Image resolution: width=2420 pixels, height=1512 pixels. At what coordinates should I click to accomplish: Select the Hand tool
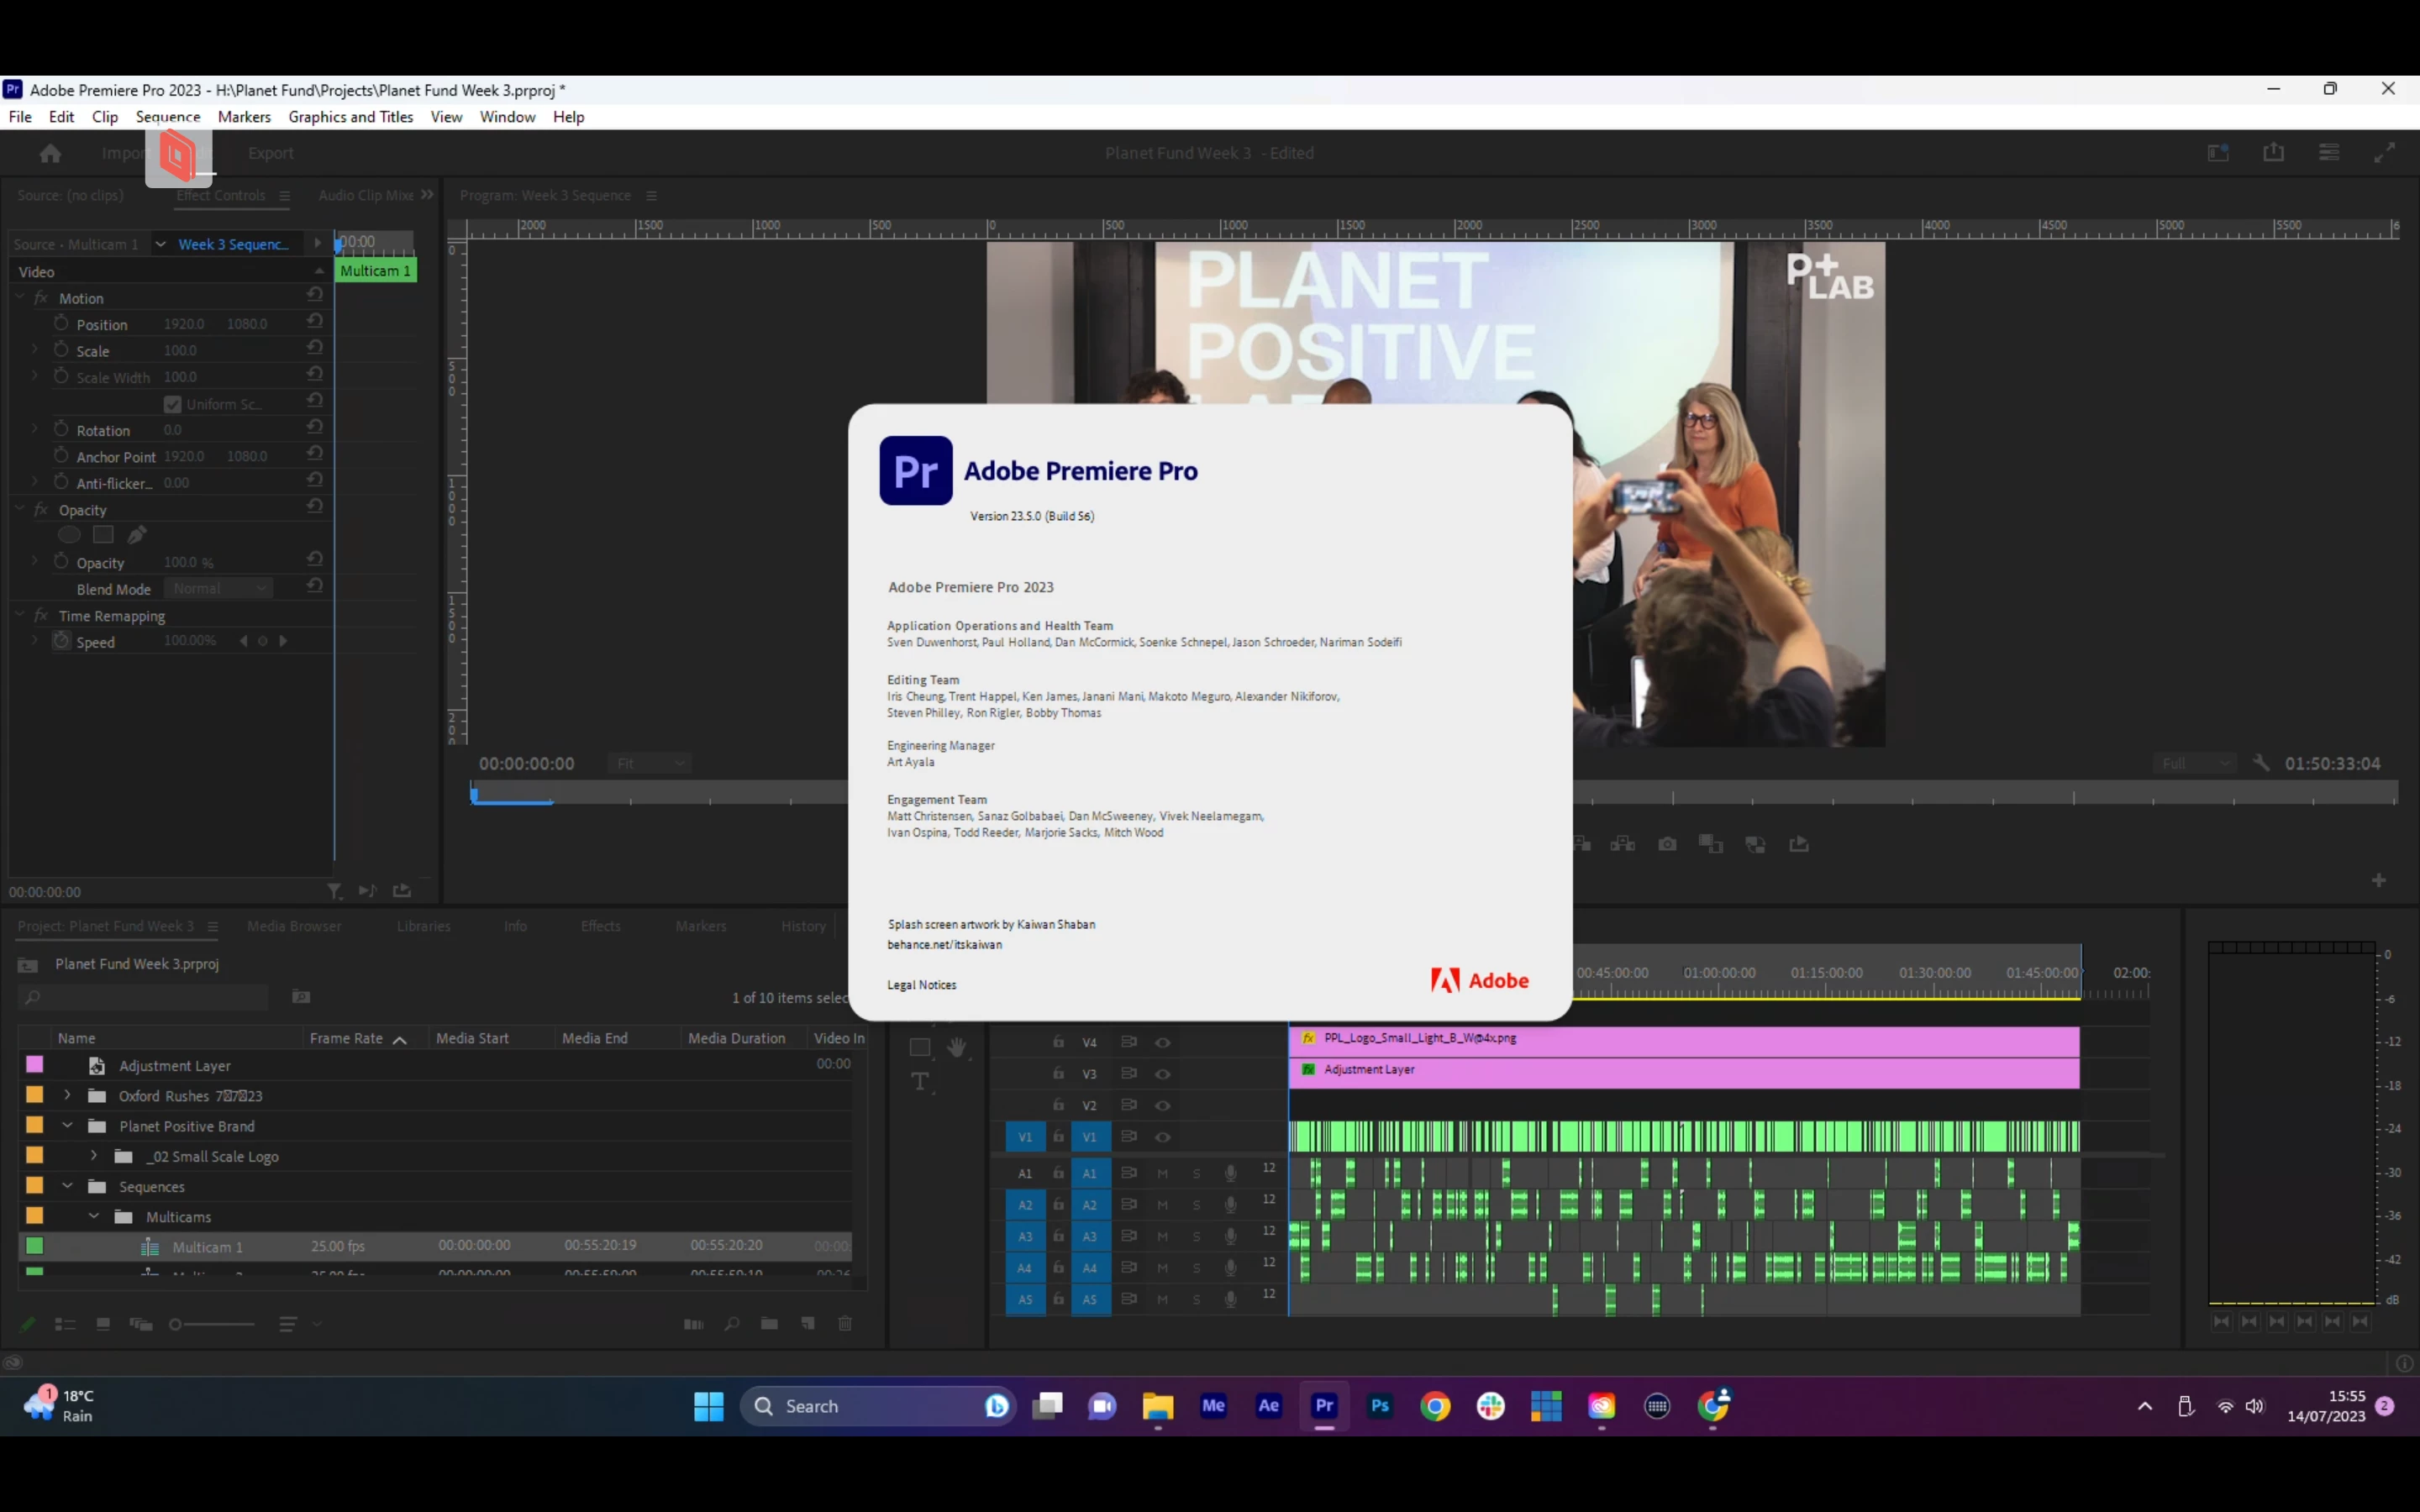pos(957,1047)
